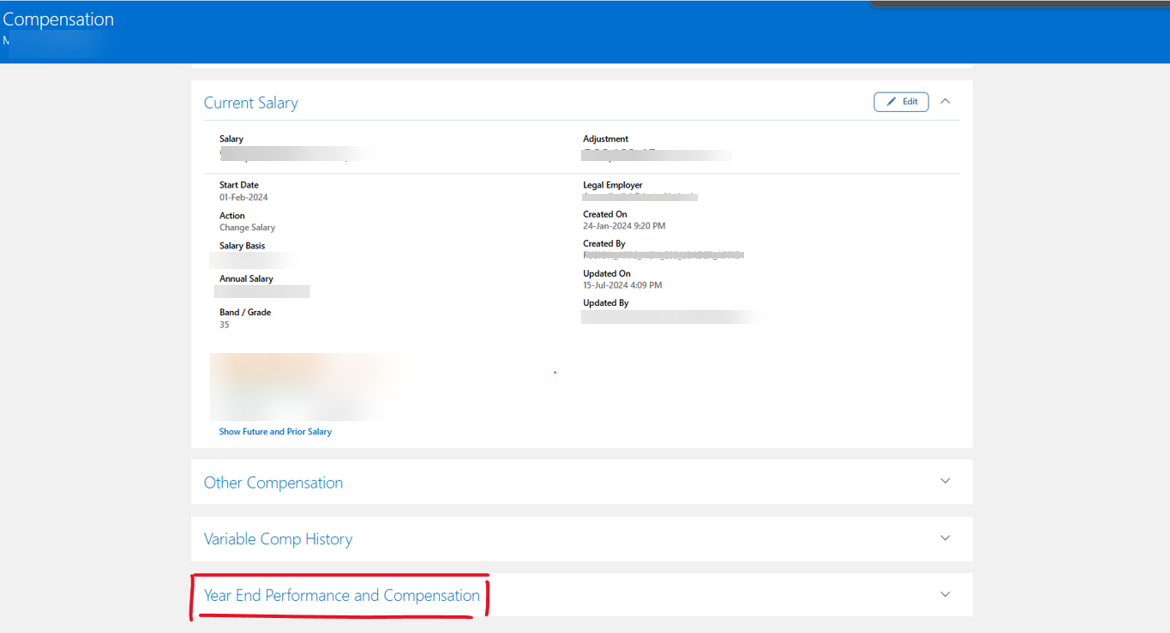Collapse the Current Salary section chevron
The width and height of the screenshot is (1170, 633).
pyautogui.click(x=944, y=101)
